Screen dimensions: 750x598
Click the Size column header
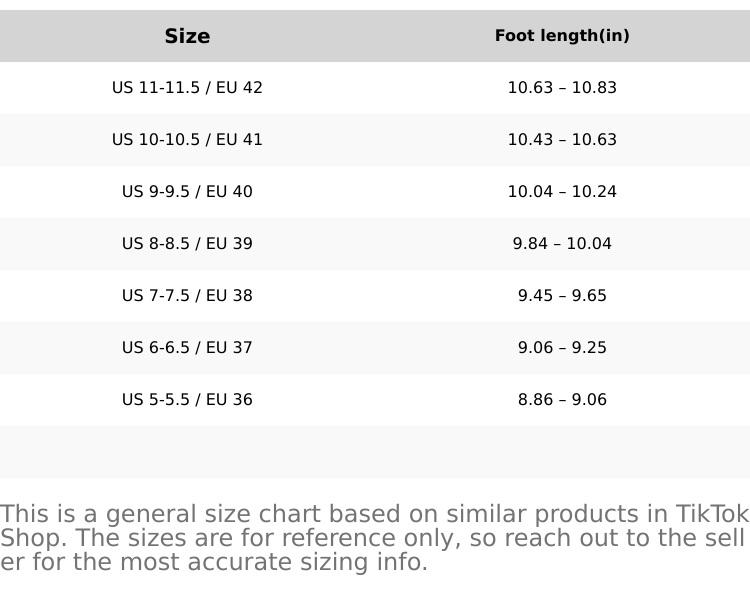click(x=187, y=36)
